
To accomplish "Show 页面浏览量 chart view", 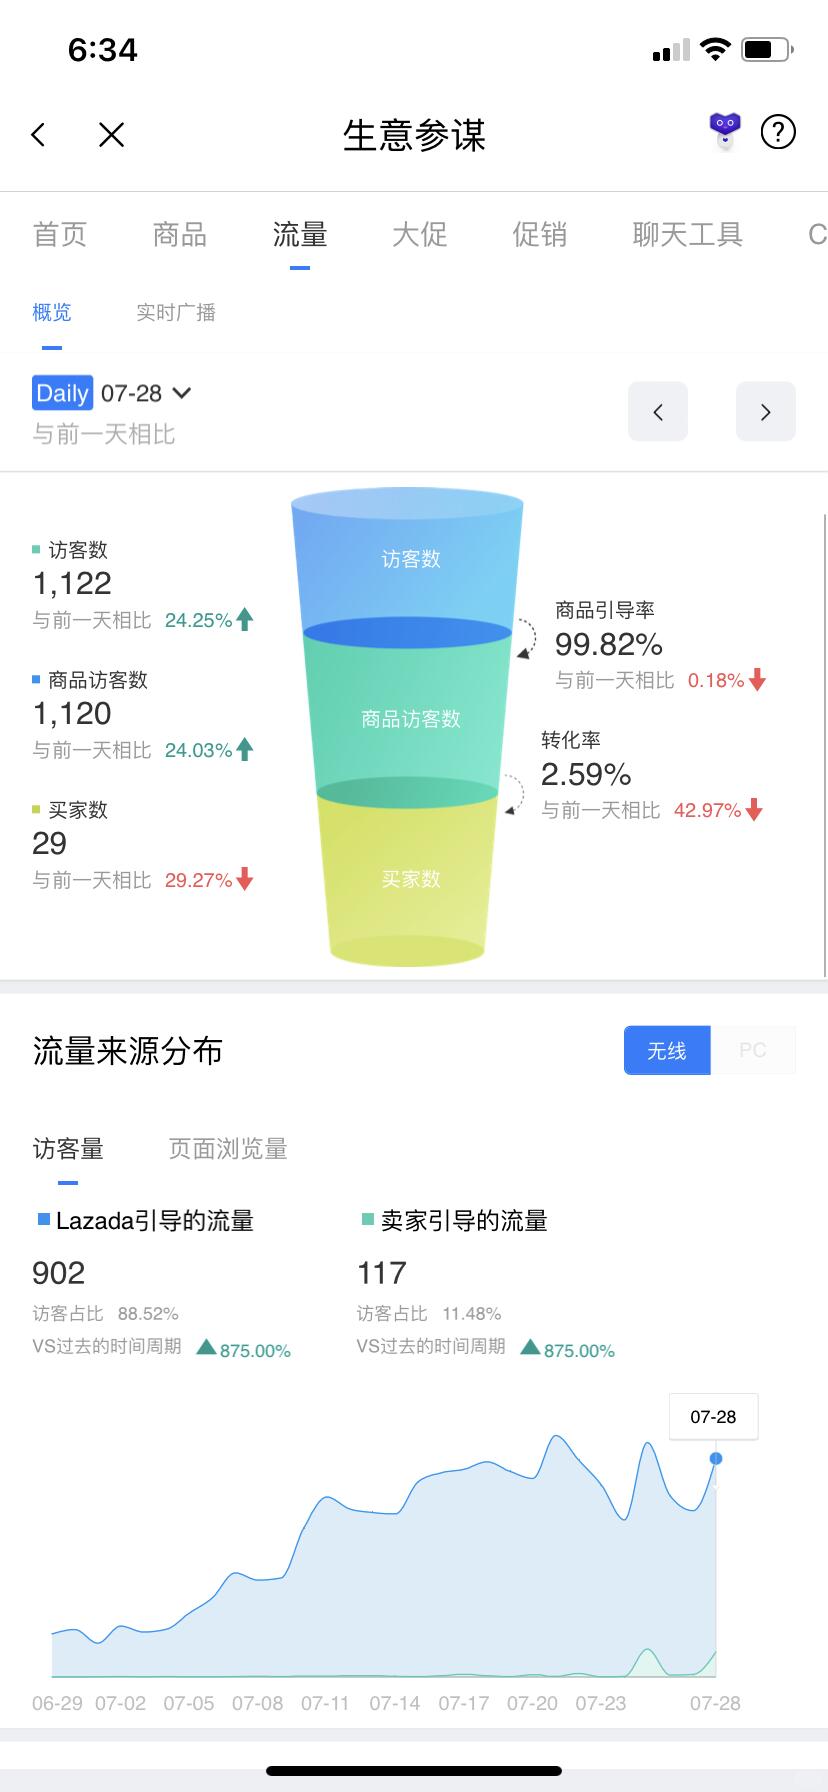I will (228, 1149).
